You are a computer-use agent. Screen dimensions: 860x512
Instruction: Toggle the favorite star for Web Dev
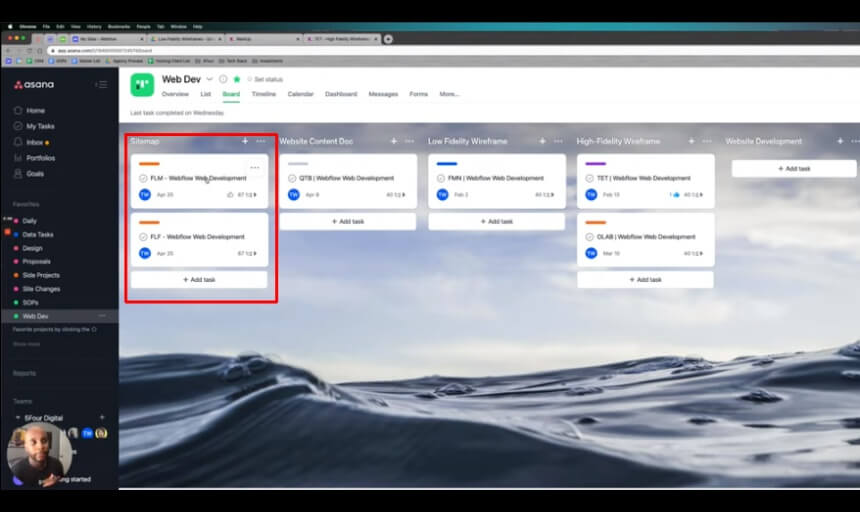point(237,79)
